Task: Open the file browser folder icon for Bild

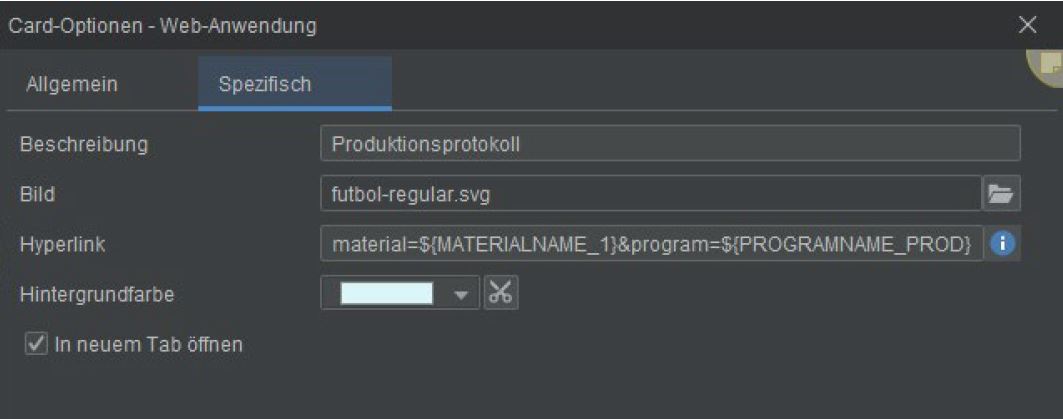Action: point(1003,194)
